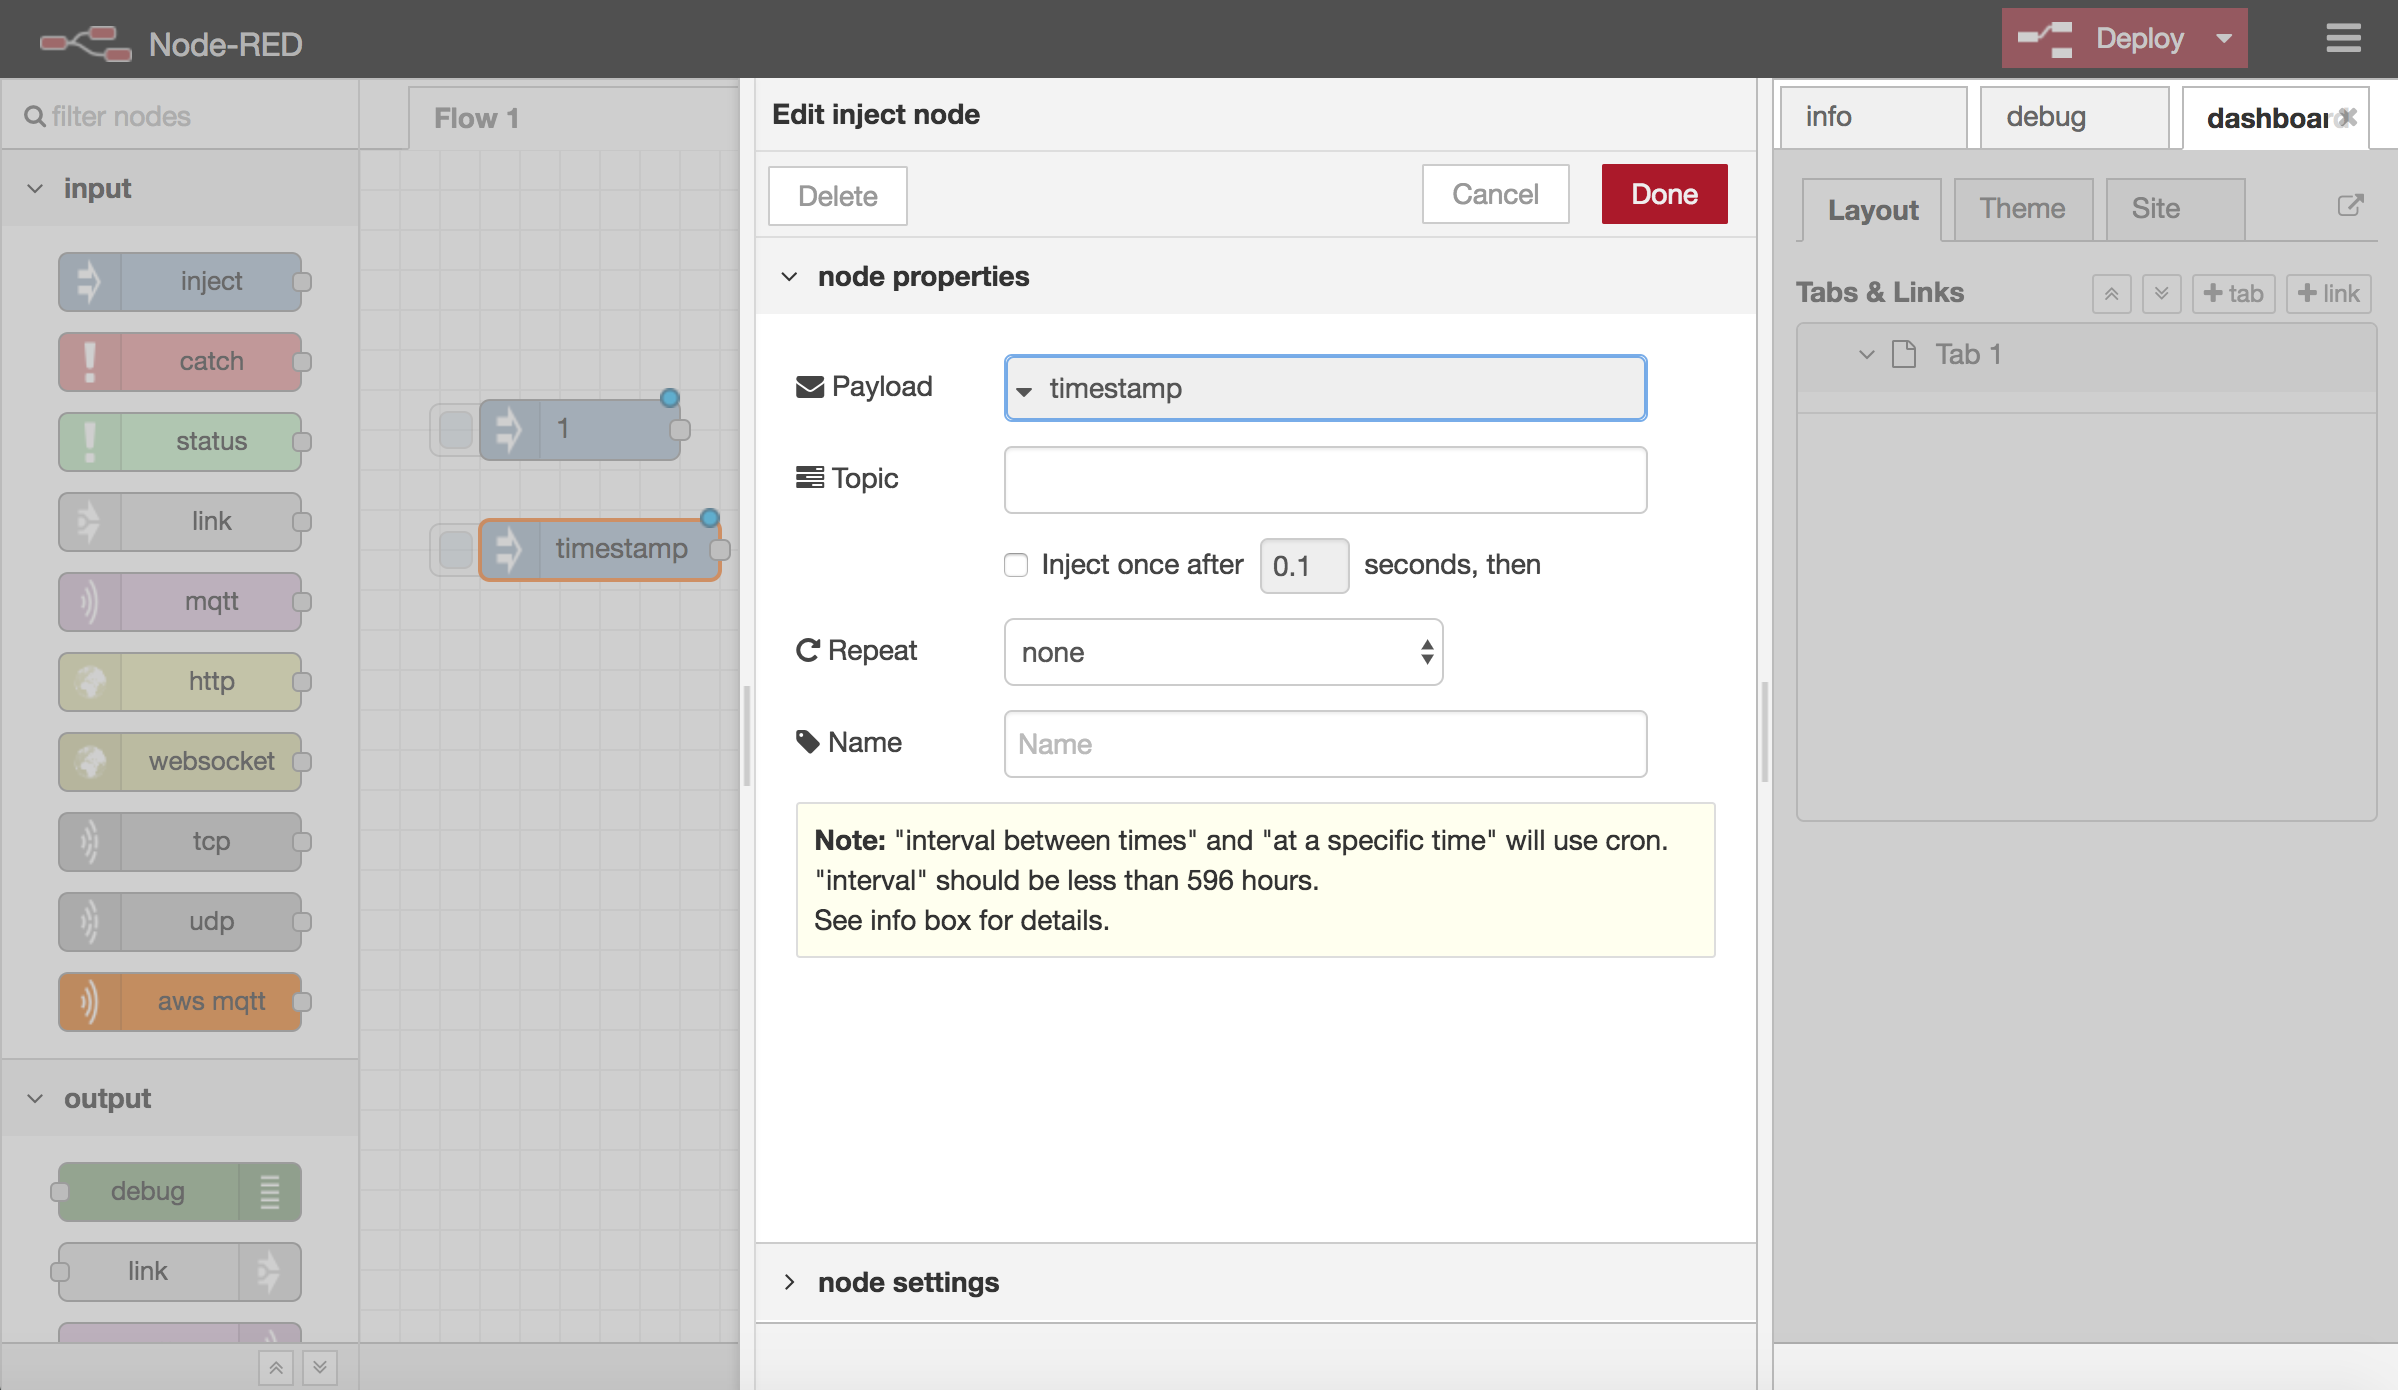
Task: Click Cancel in the edit inject panel
Action: point(1495,194)
